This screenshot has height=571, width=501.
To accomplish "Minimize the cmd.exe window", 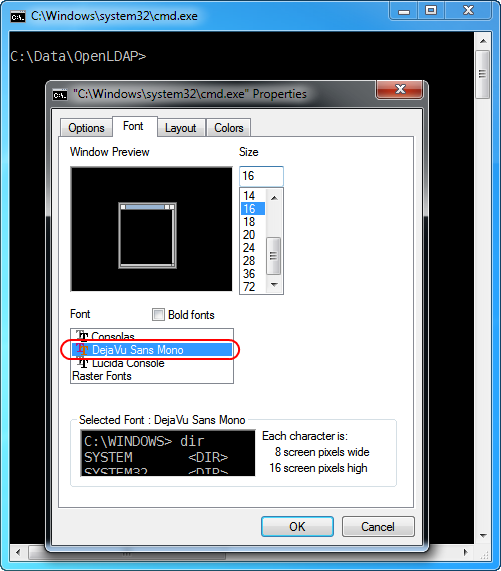I will (403, 11).
